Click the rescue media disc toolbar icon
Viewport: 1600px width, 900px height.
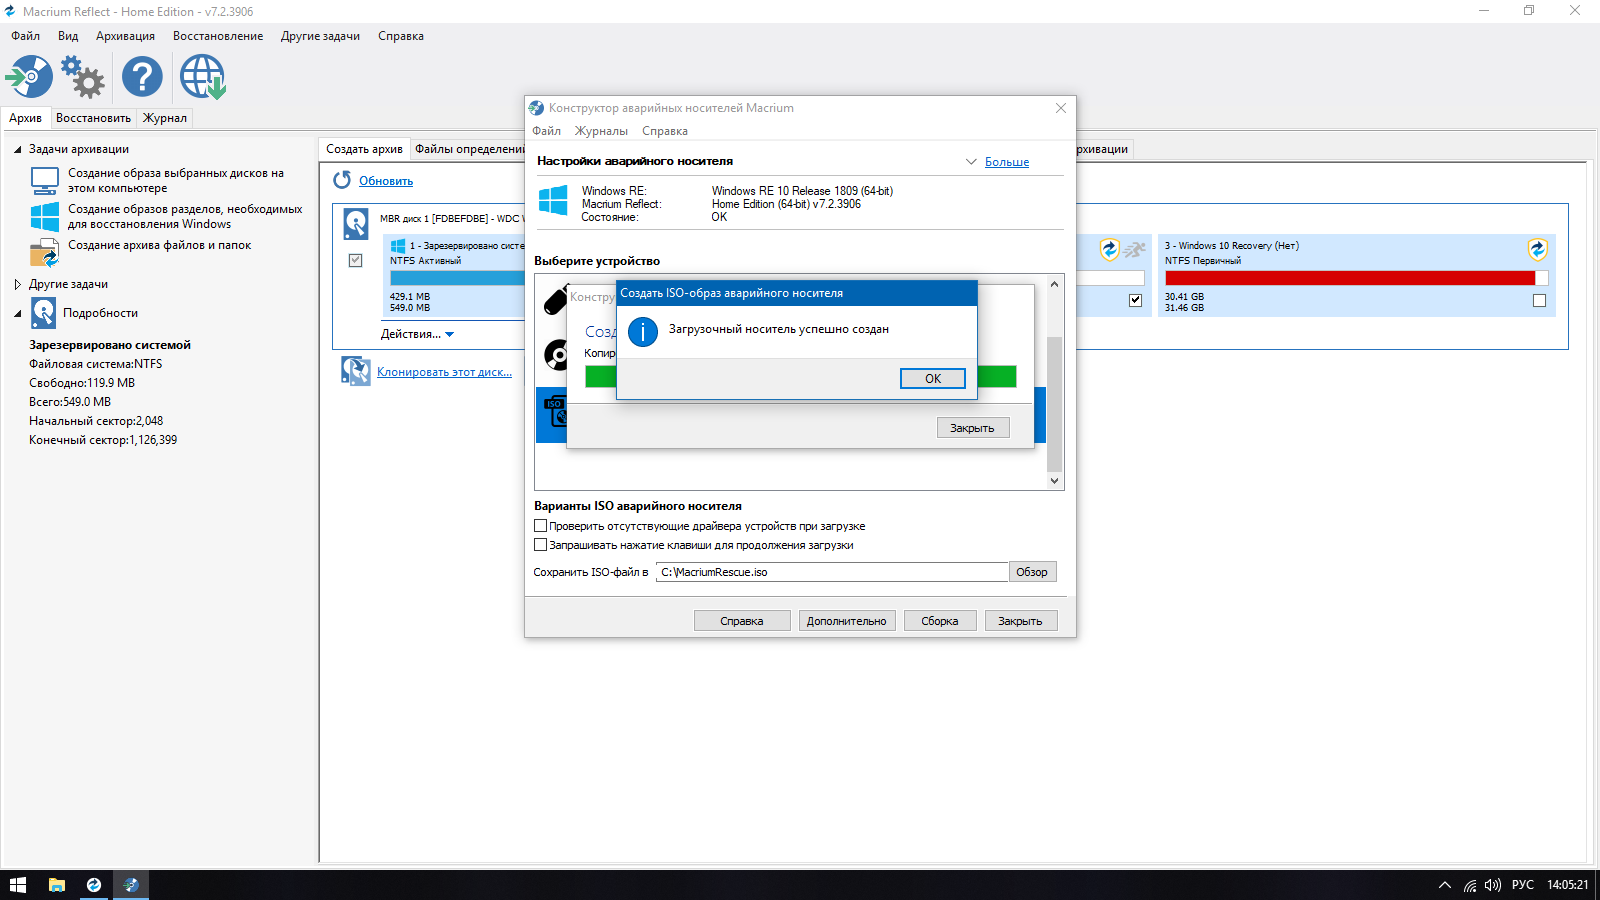pos(29,77)
